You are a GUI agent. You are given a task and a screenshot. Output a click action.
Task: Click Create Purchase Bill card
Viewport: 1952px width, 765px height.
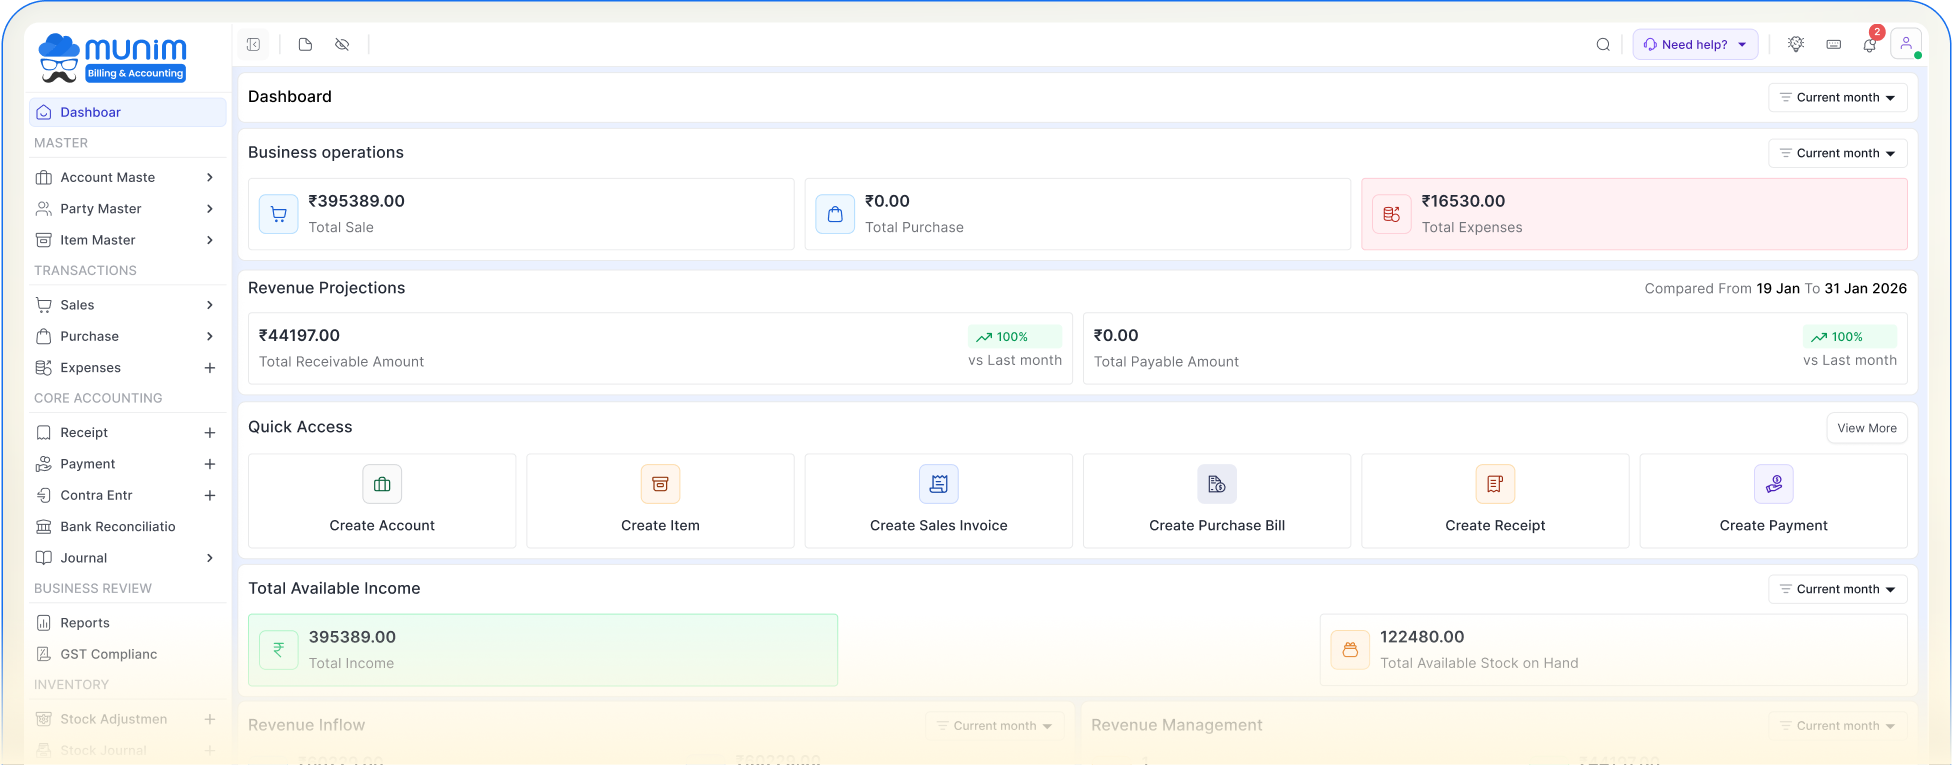(1217, 501)
